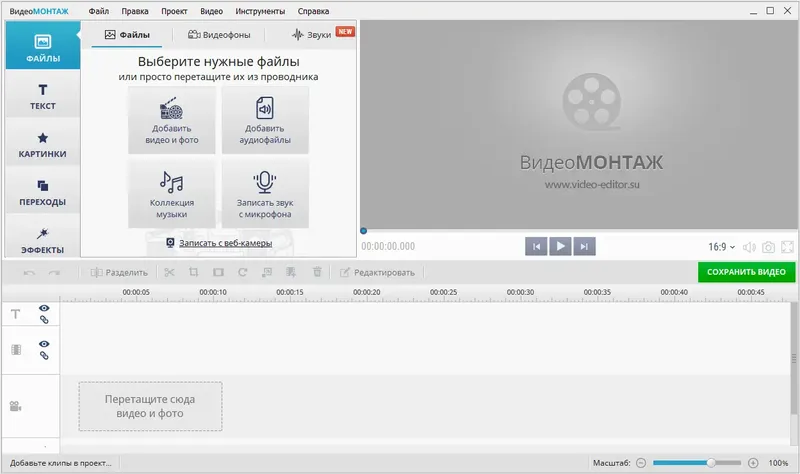Click the Разделить toolbar button
This screenshot has width=800, height=474.
[x=119, y=272]
